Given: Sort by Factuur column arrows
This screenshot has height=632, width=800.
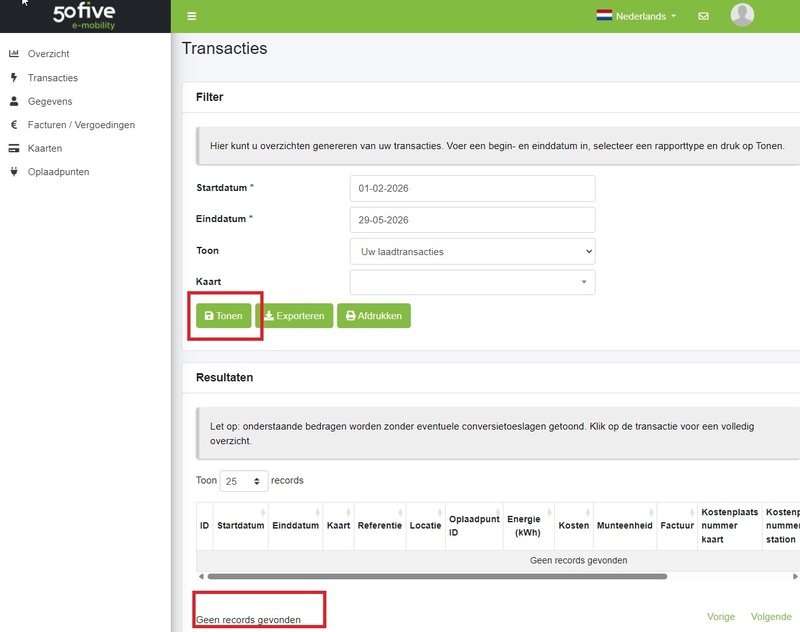Looking at the screenshot, I should [692, 512].
